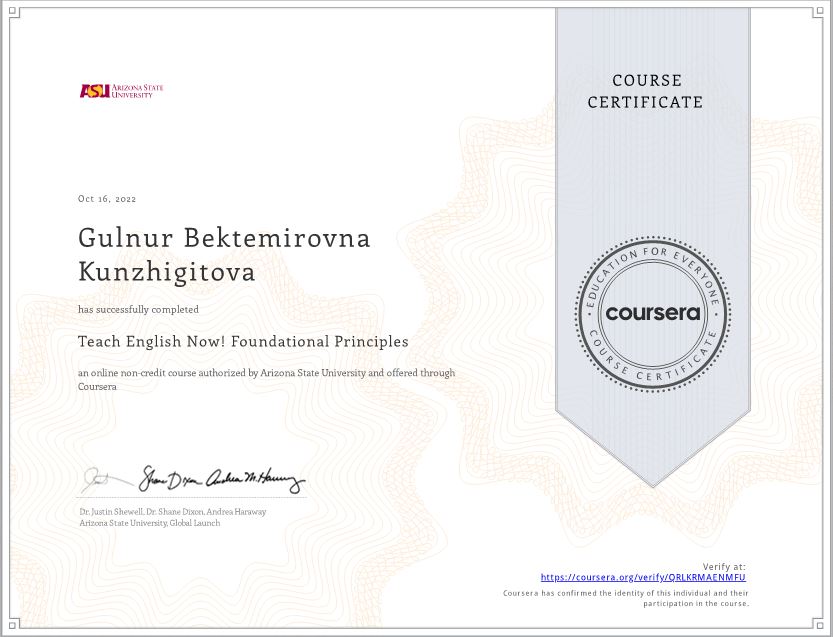The image size is (833, 637).
Task: Click the name 'Gulnur Bektemirovna'
Action: point(224,237)
